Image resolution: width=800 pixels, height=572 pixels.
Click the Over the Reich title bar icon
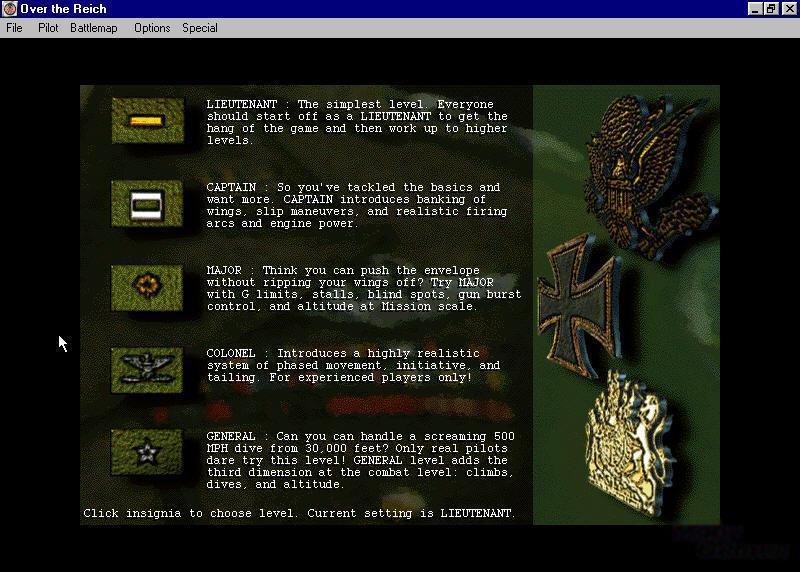click(x=9, y=9)
